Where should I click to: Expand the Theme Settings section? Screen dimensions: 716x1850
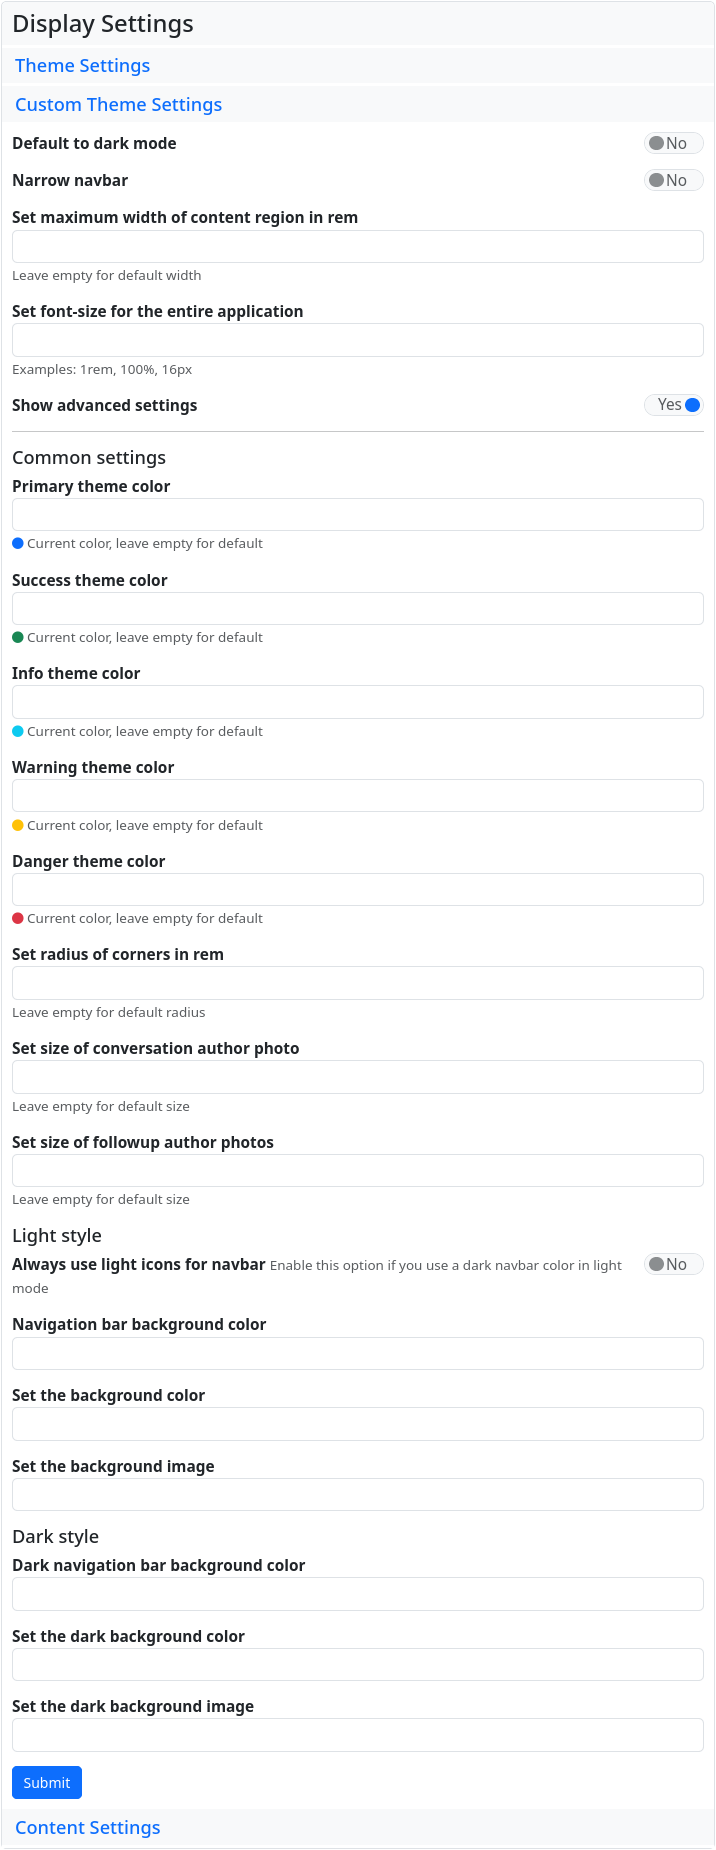click(82, 66)
